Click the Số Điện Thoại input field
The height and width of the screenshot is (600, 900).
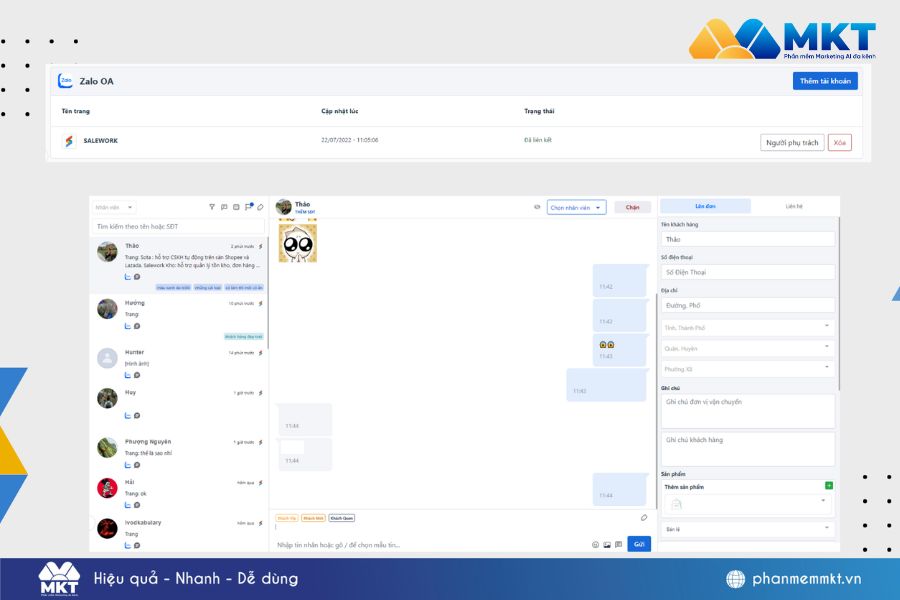coord(748,272)
